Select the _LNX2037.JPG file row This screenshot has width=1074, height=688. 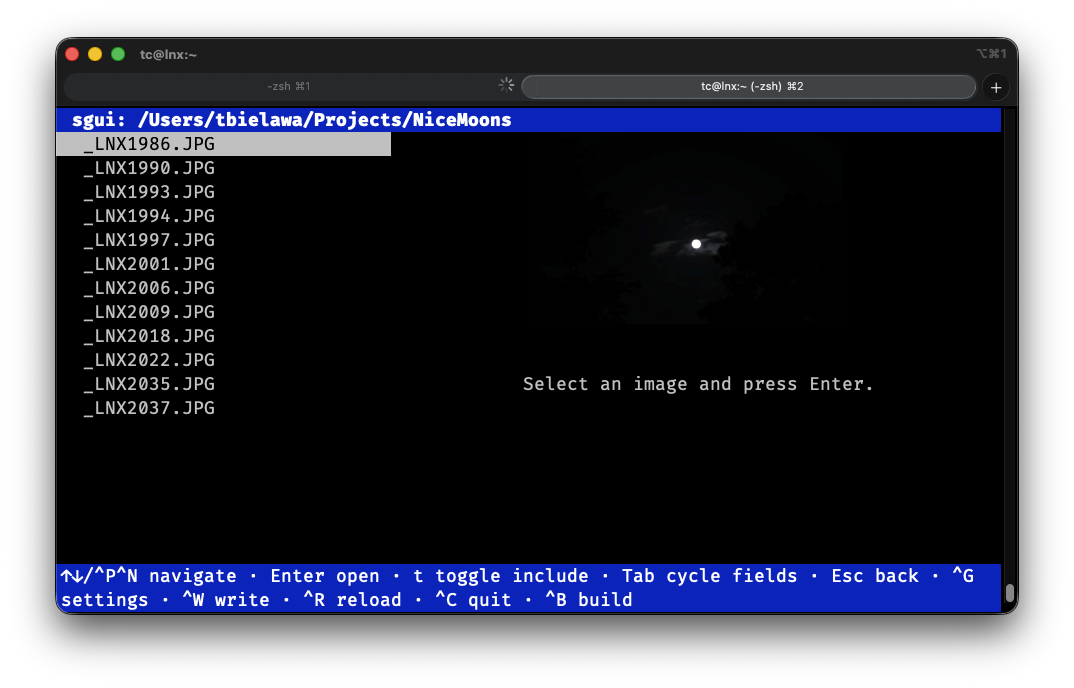coord(223,408)
